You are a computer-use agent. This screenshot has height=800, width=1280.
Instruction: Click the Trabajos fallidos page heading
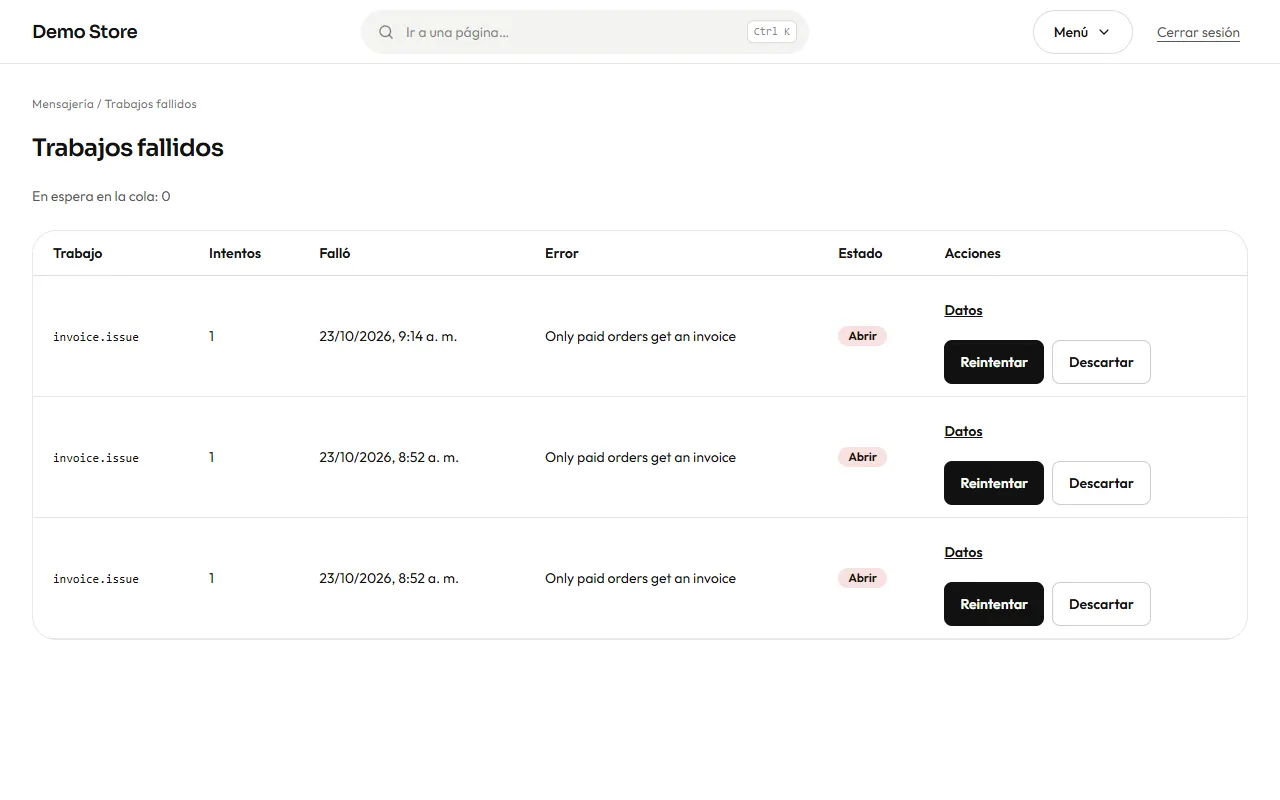(128, 147)
